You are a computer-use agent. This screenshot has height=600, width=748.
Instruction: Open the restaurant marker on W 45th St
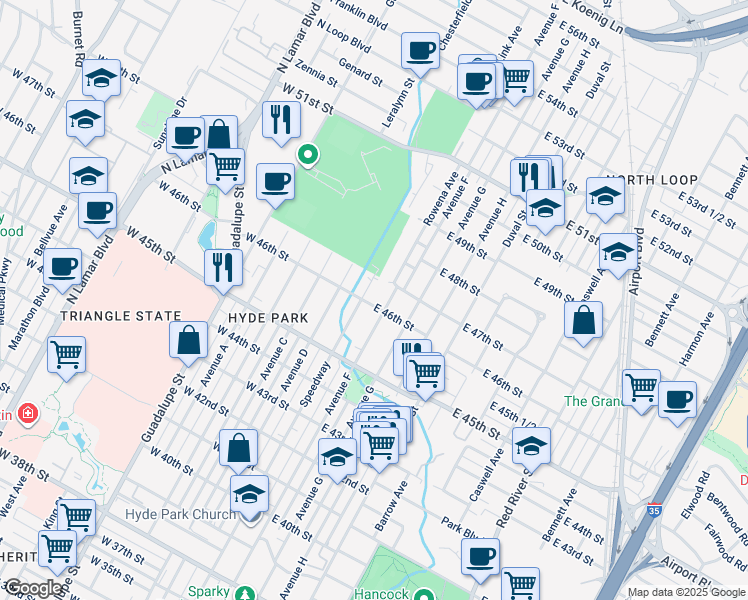[223, 267]
